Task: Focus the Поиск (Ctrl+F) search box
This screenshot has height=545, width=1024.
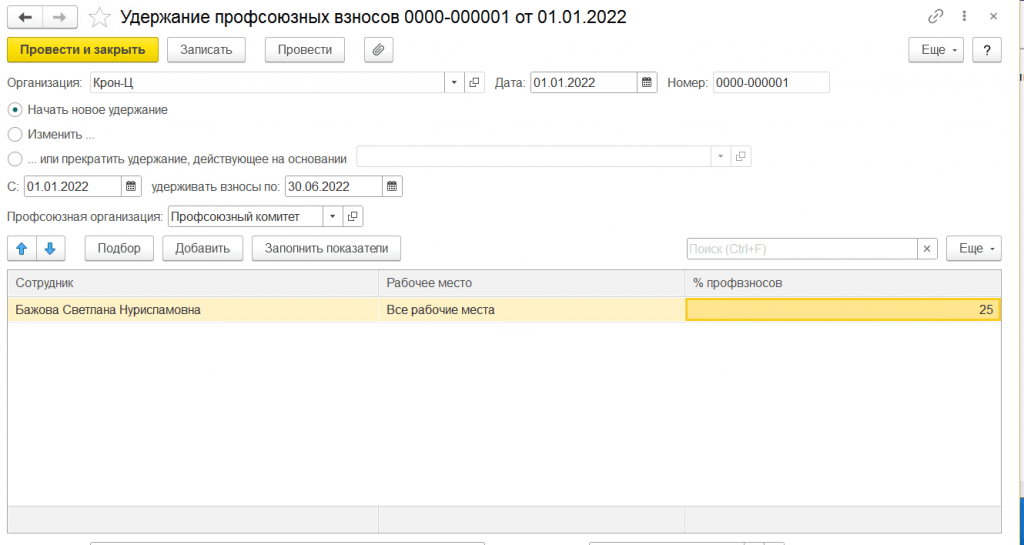Action: 802,249
